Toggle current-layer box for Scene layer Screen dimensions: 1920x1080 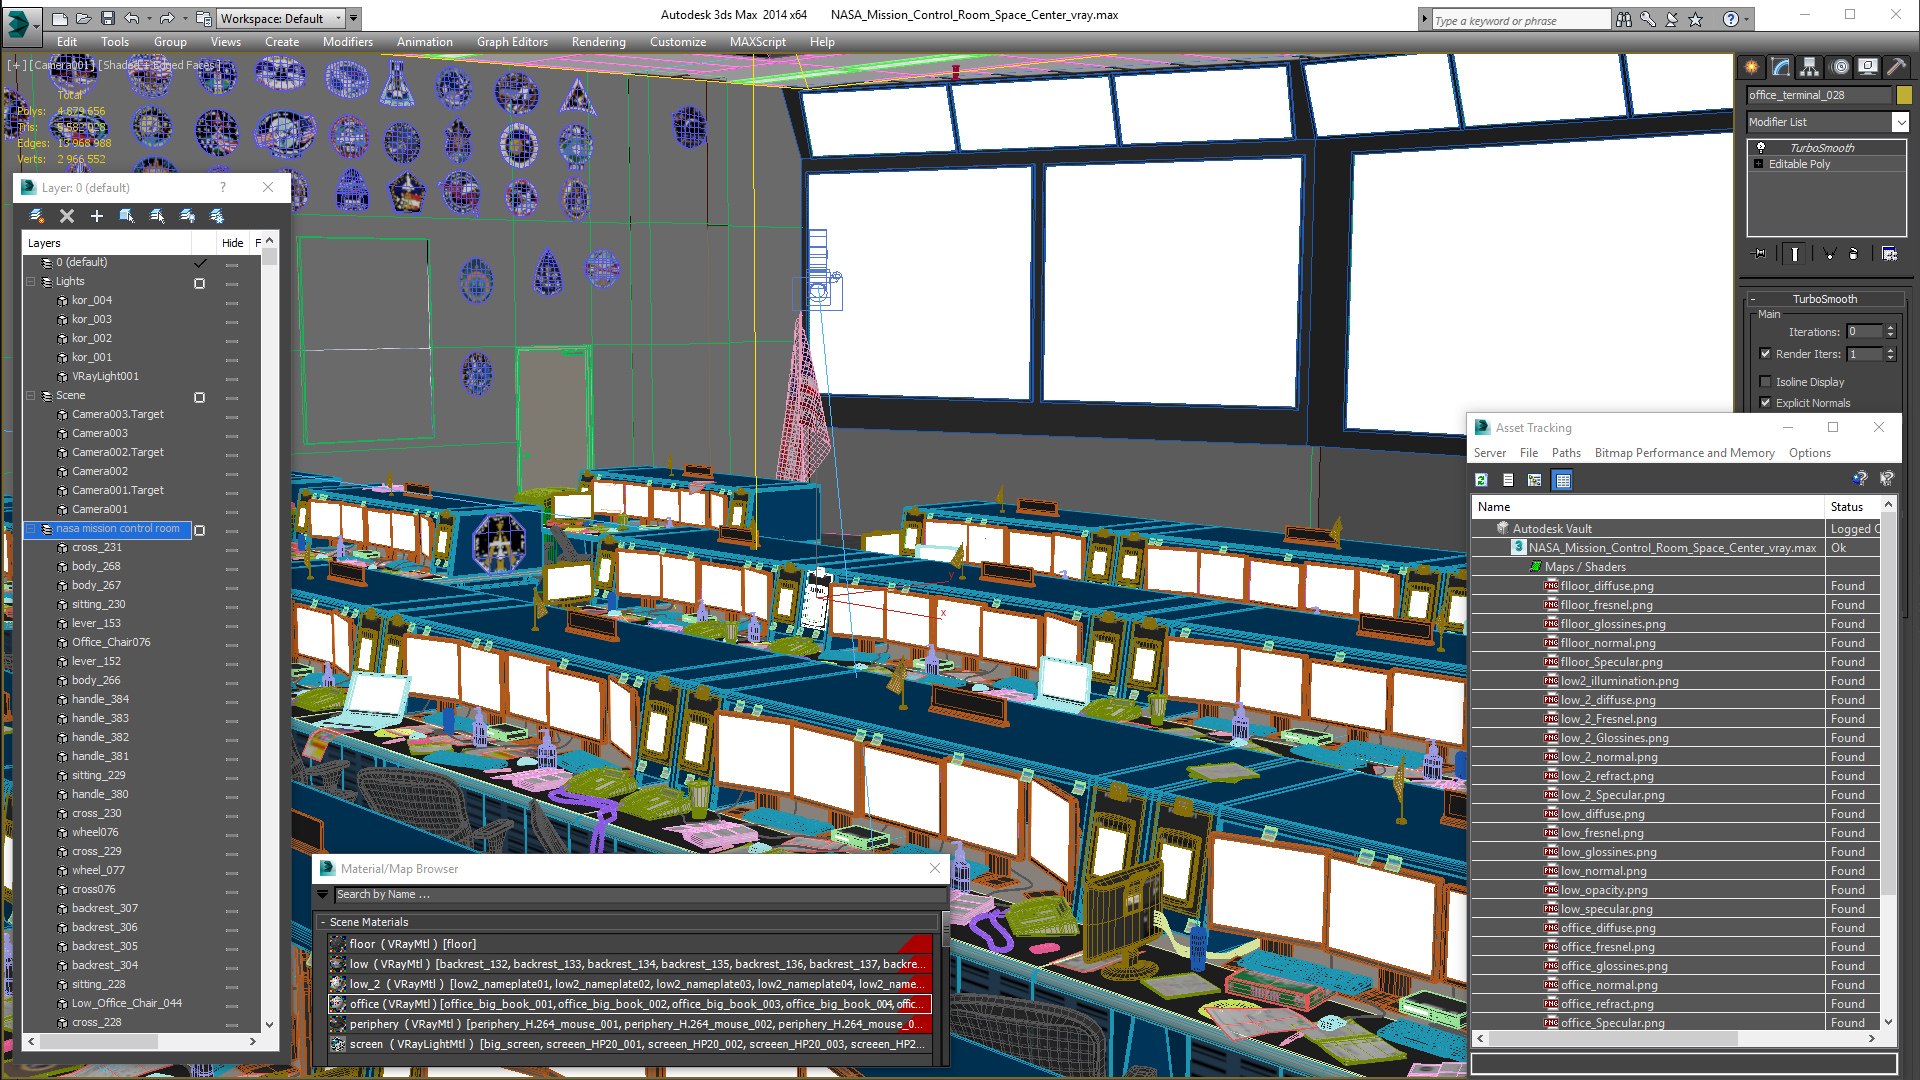click(199, 397)
